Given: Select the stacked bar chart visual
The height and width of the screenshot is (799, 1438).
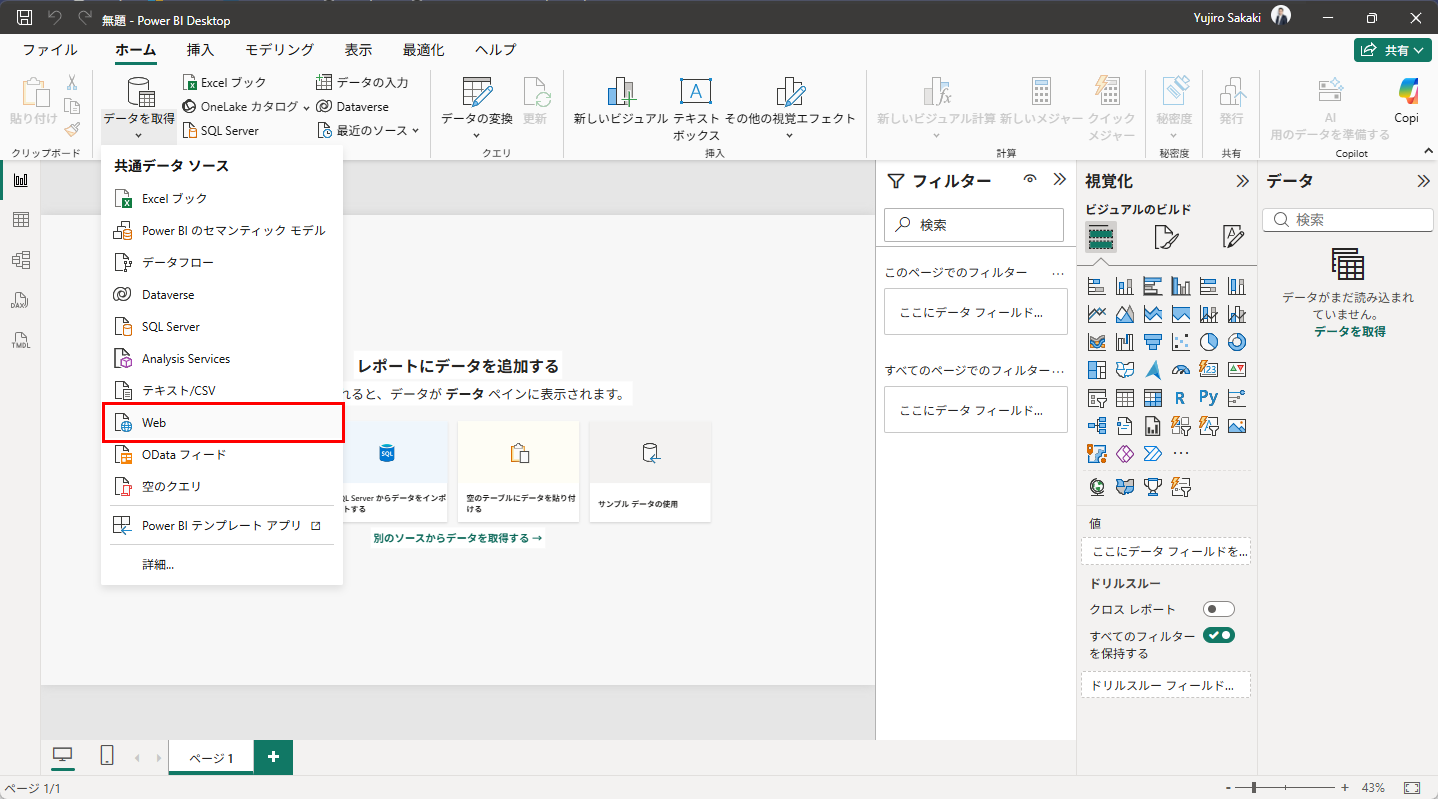Looking at the screenshot, I should pos(1096,286).
